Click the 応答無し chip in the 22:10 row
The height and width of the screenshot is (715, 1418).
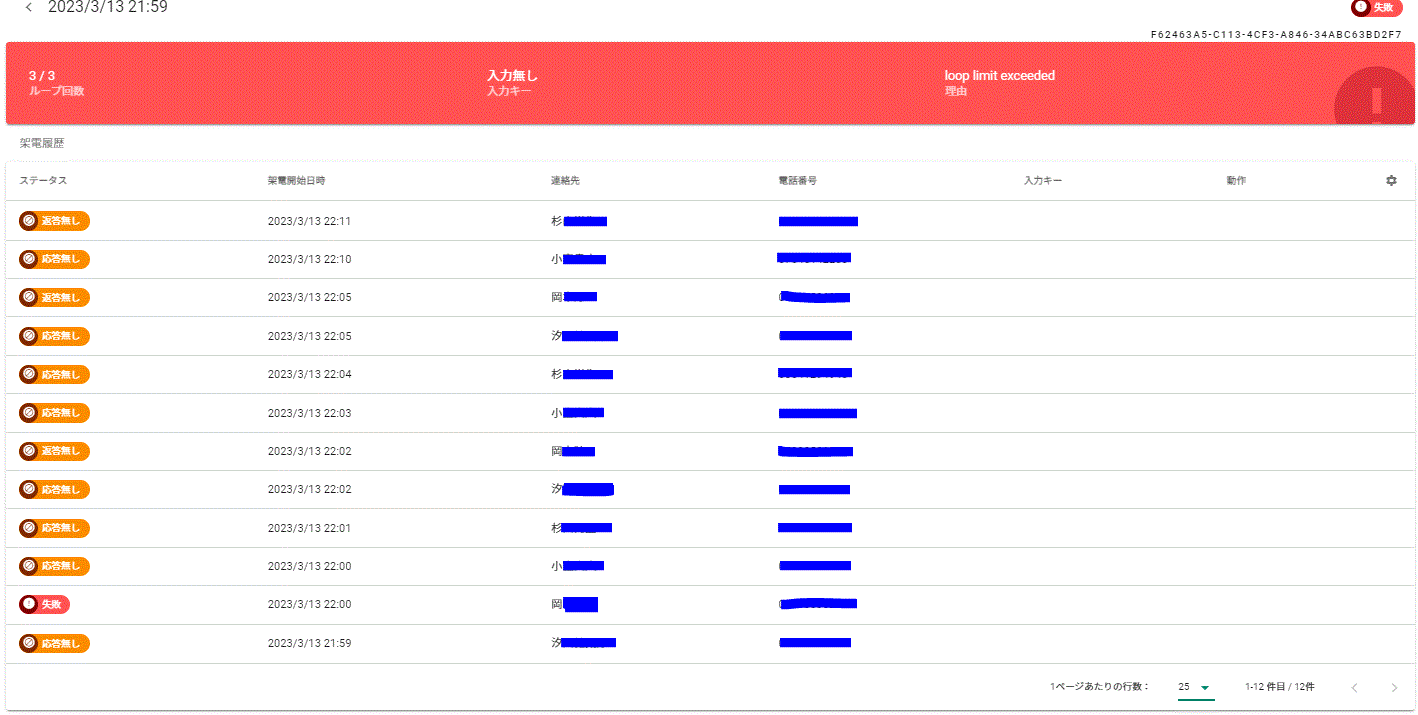point(55,259)
